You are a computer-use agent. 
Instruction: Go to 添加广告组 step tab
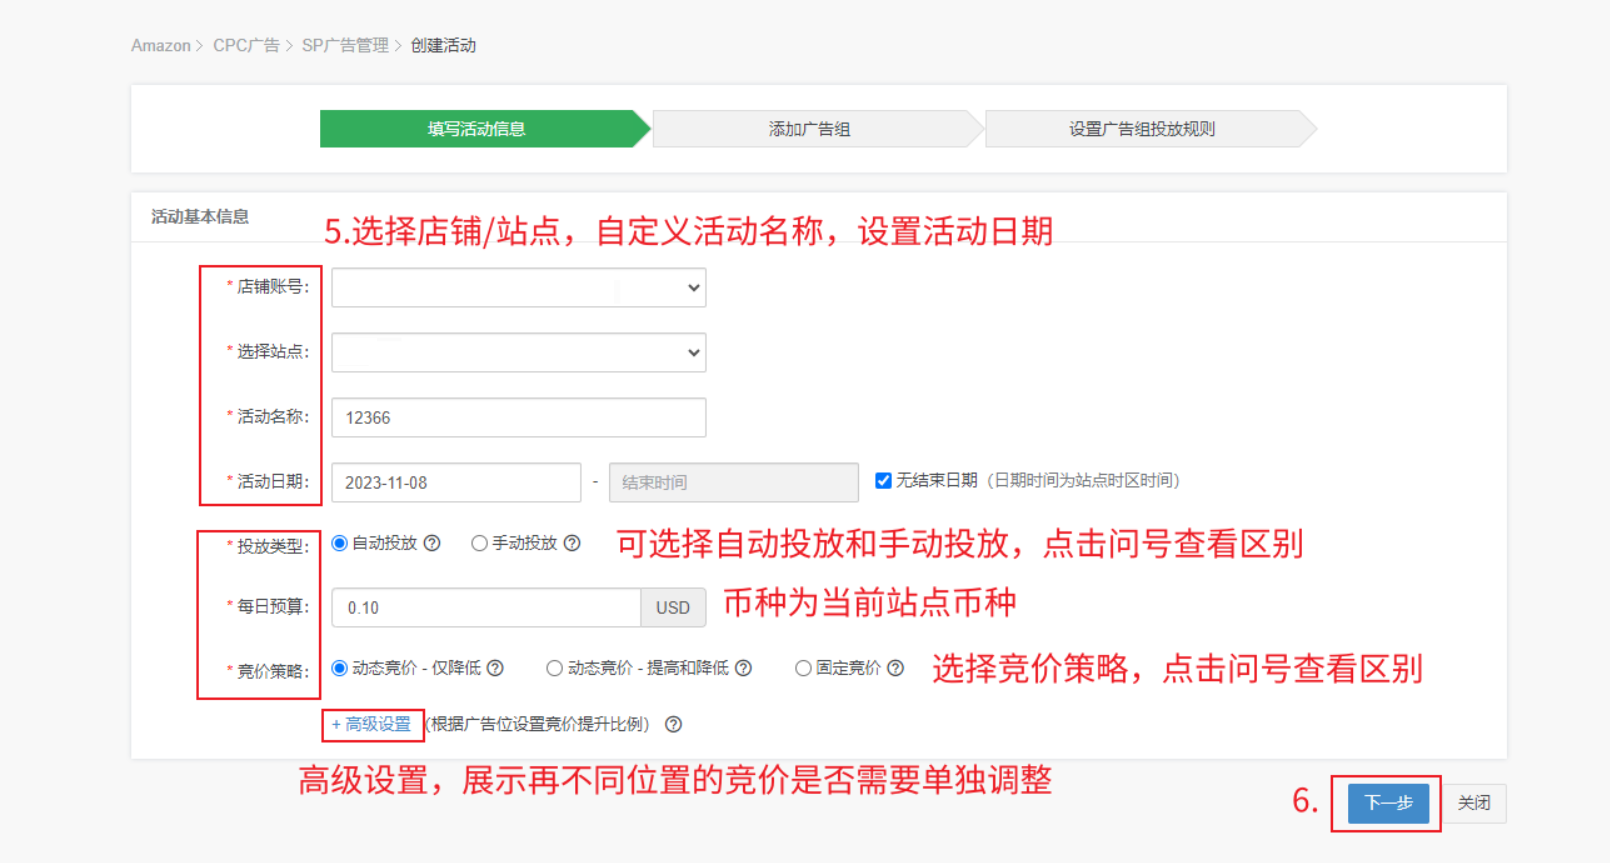pos(809,129)
